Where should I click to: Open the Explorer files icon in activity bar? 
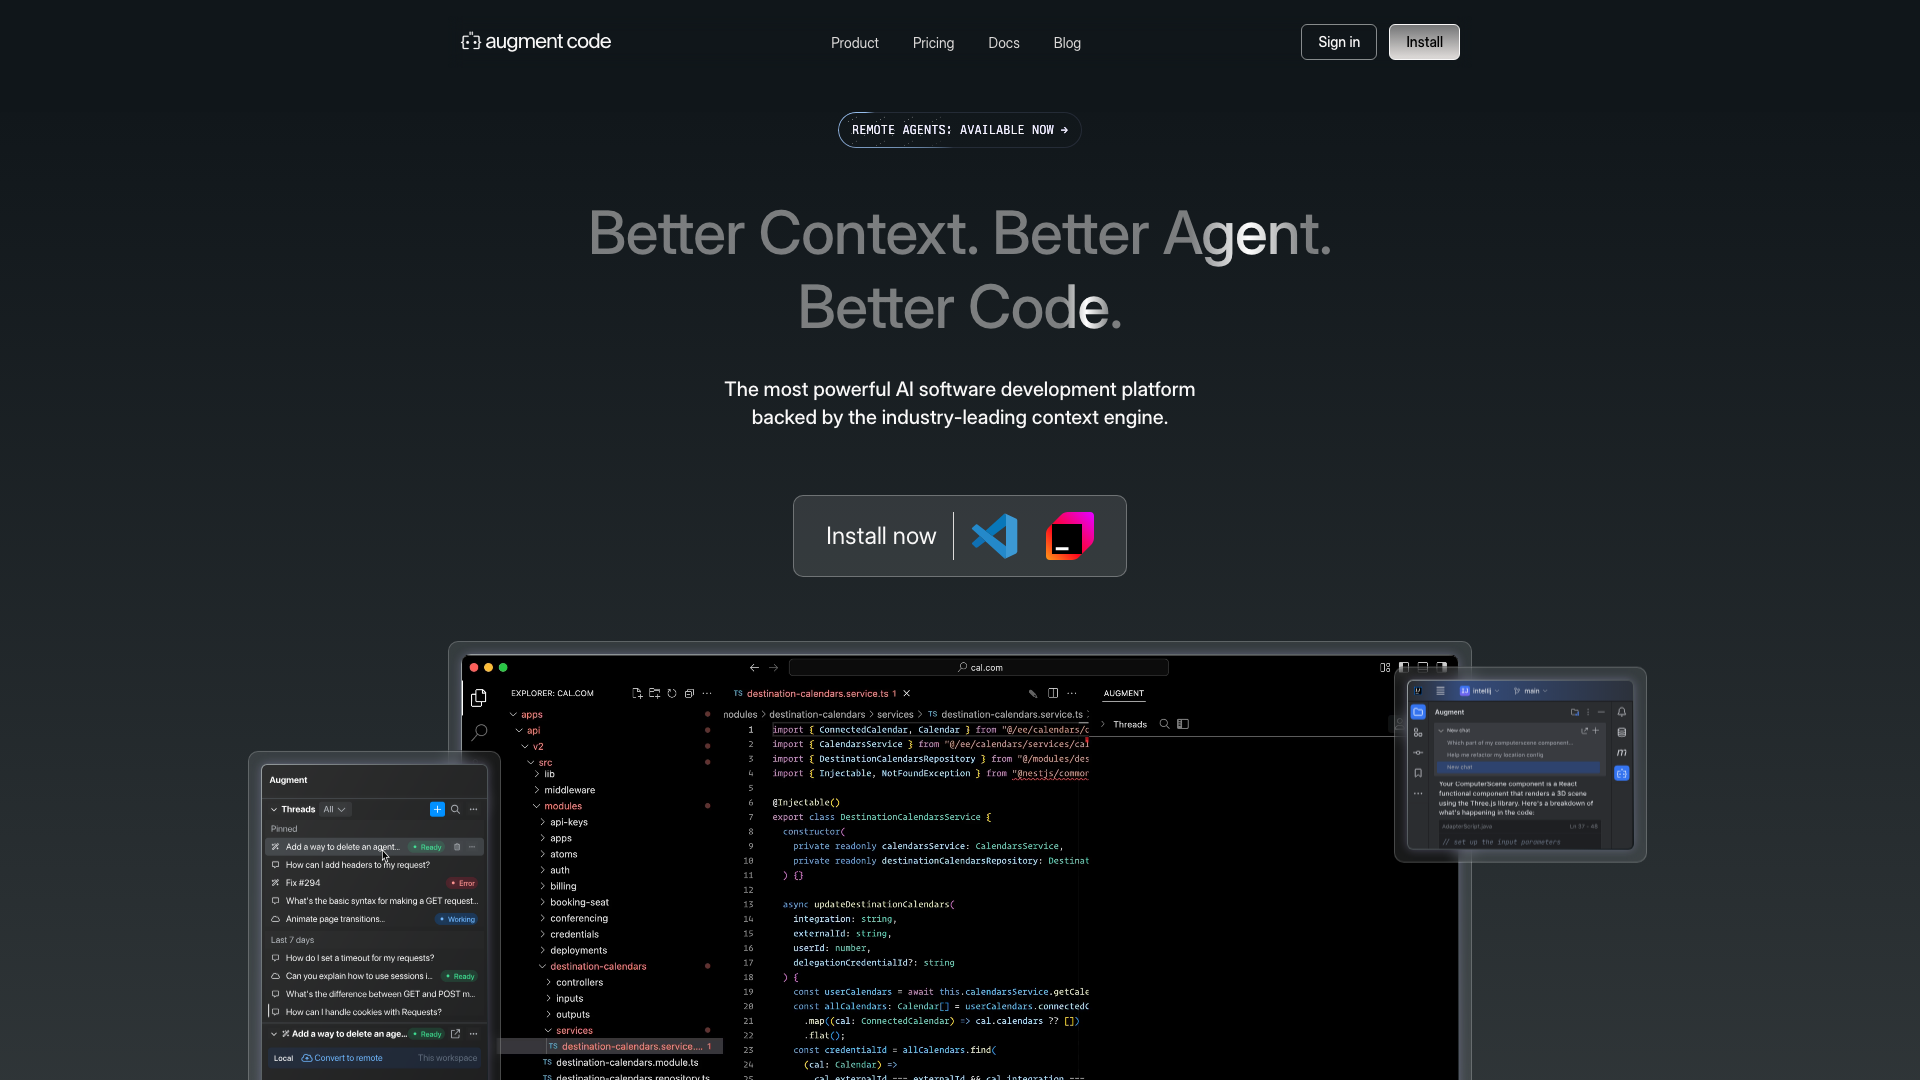point(479,698)
